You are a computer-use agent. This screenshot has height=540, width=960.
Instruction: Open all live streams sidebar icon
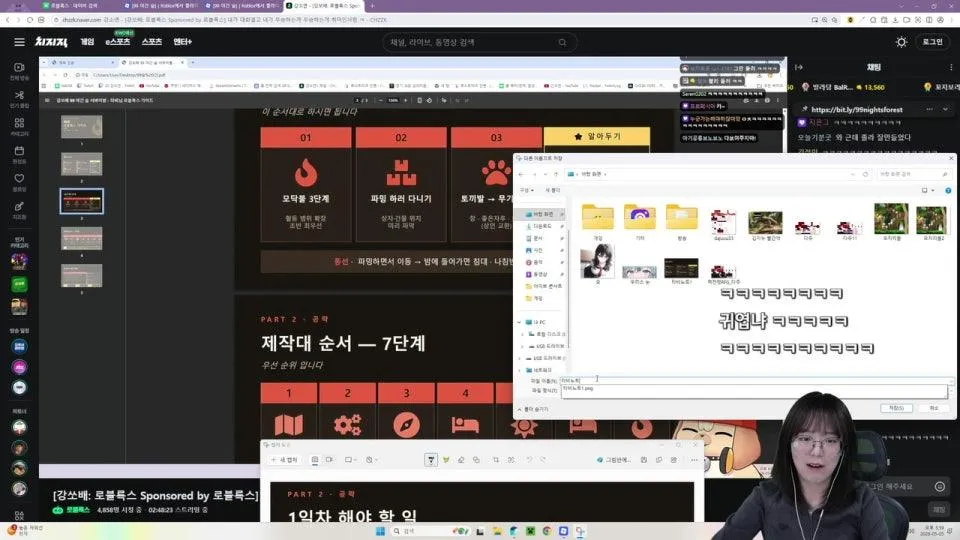[19, 67]
